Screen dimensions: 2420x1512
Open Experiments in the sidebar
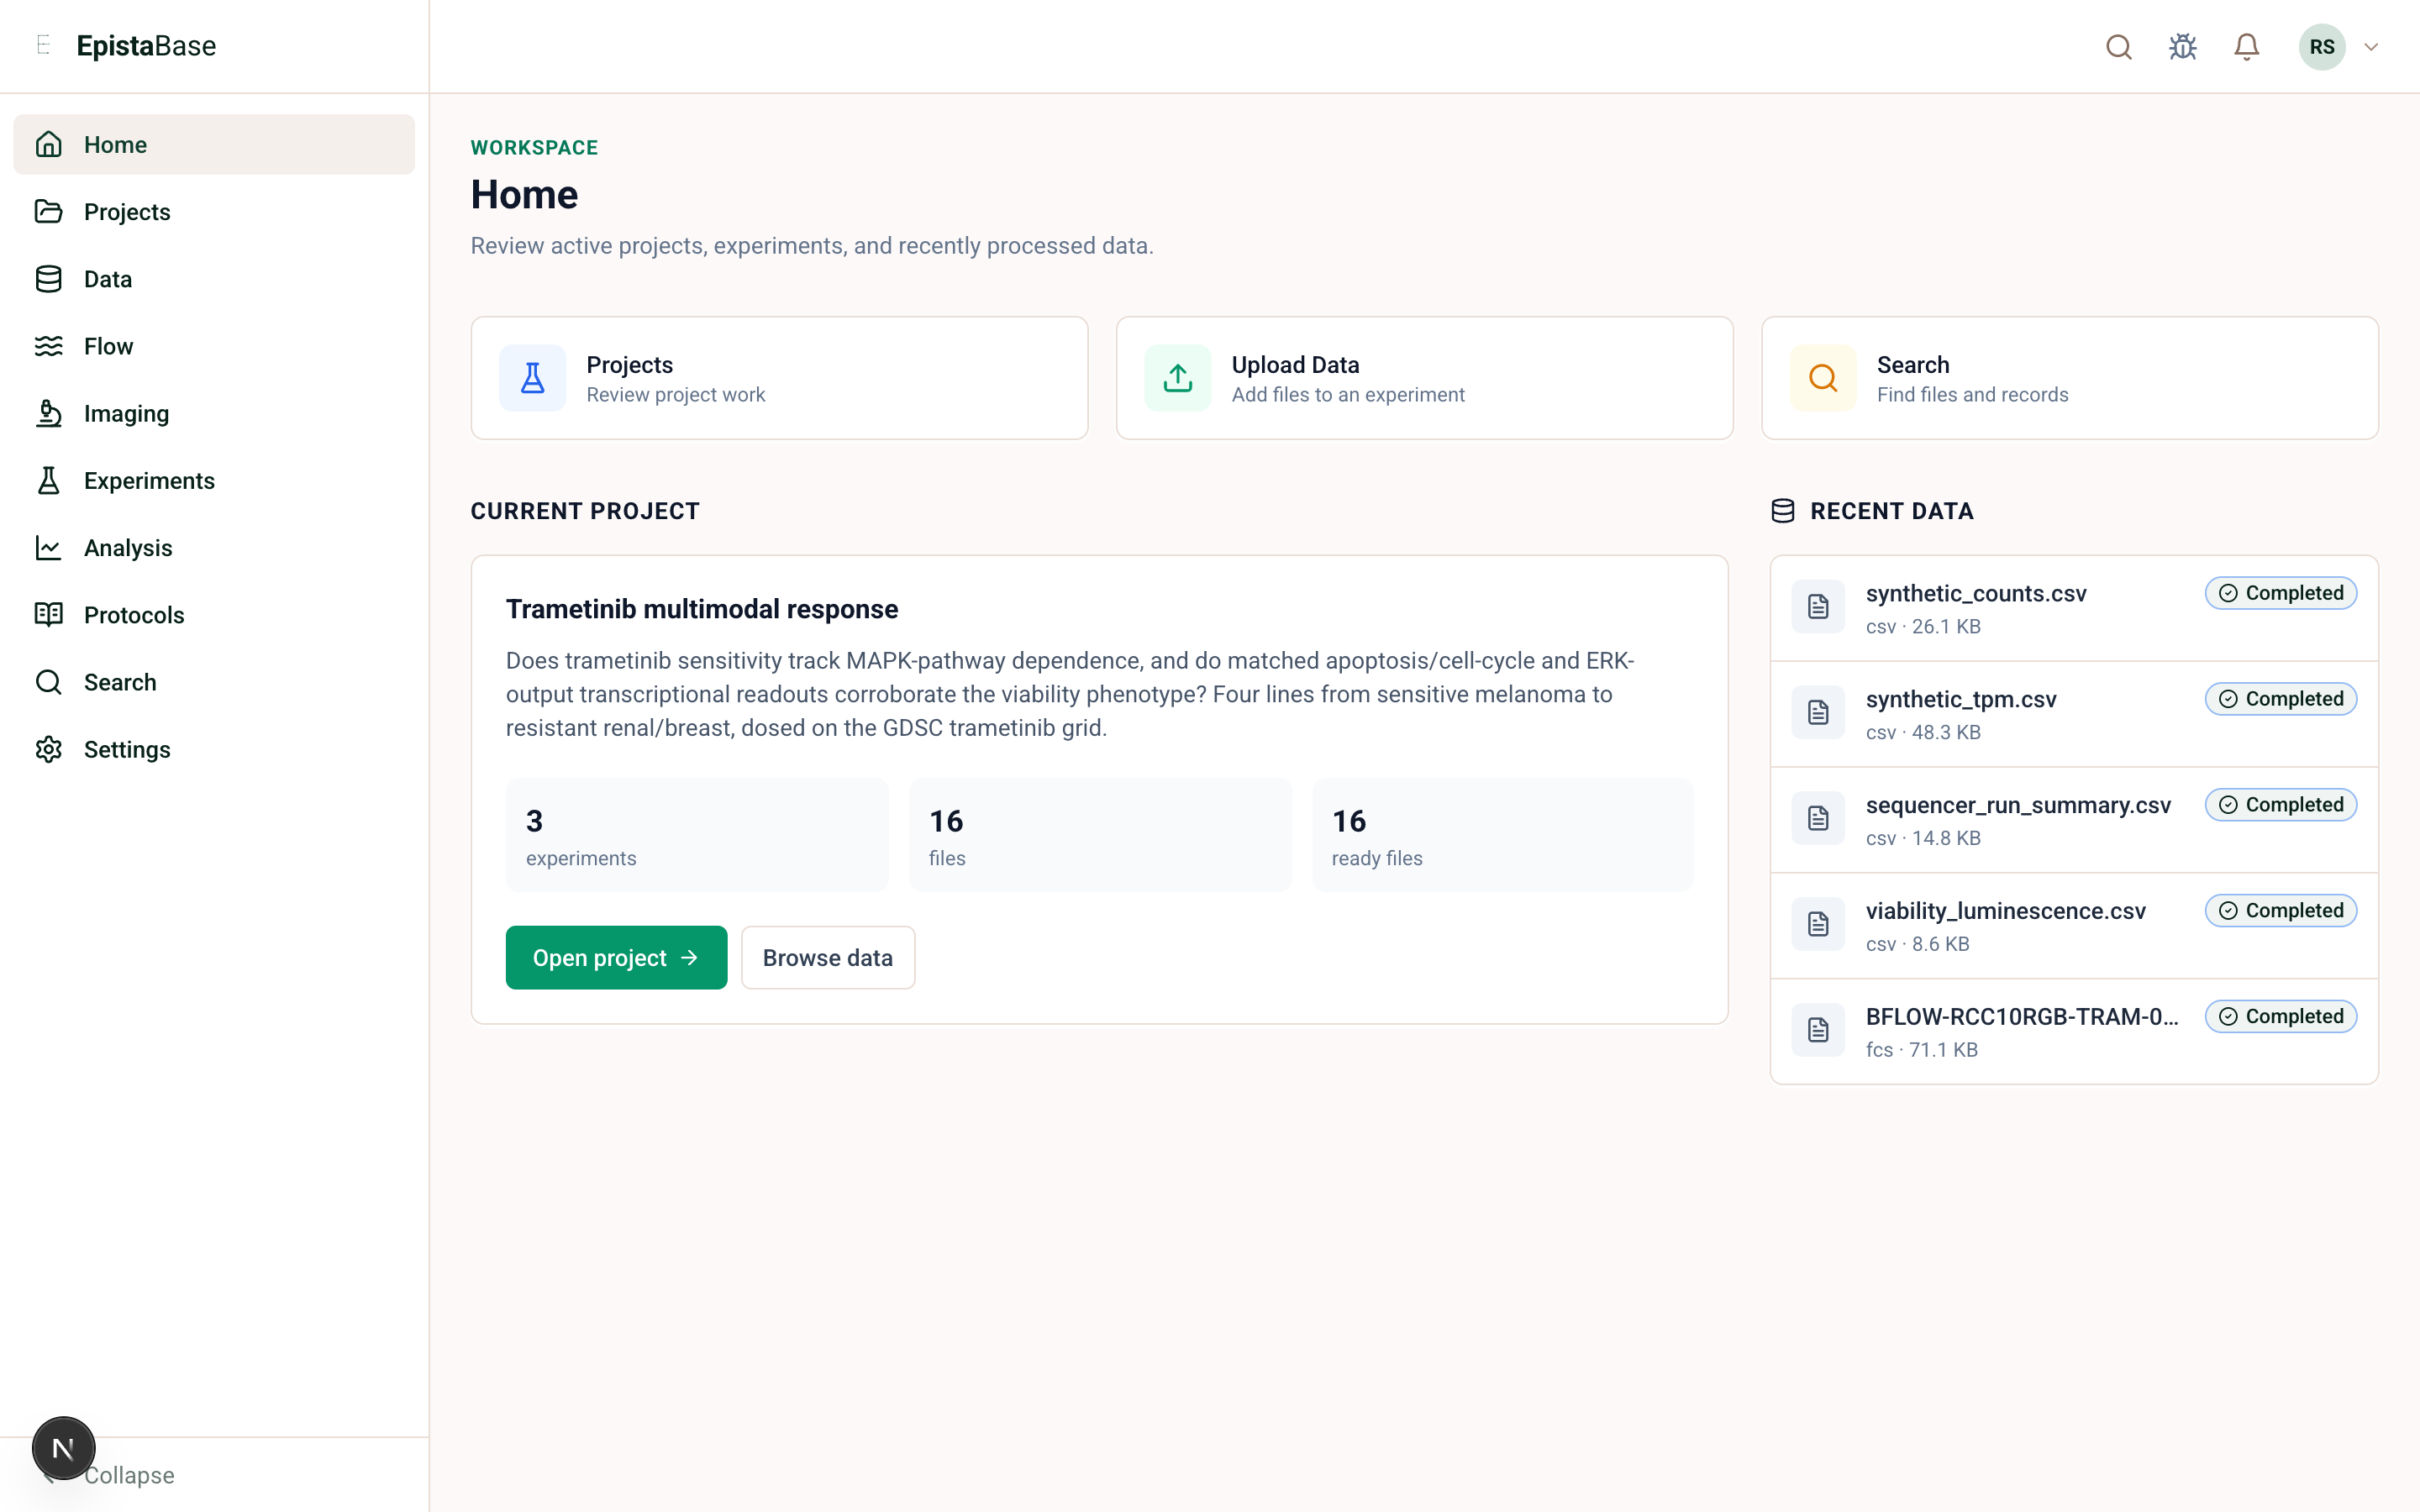(214, 481)
